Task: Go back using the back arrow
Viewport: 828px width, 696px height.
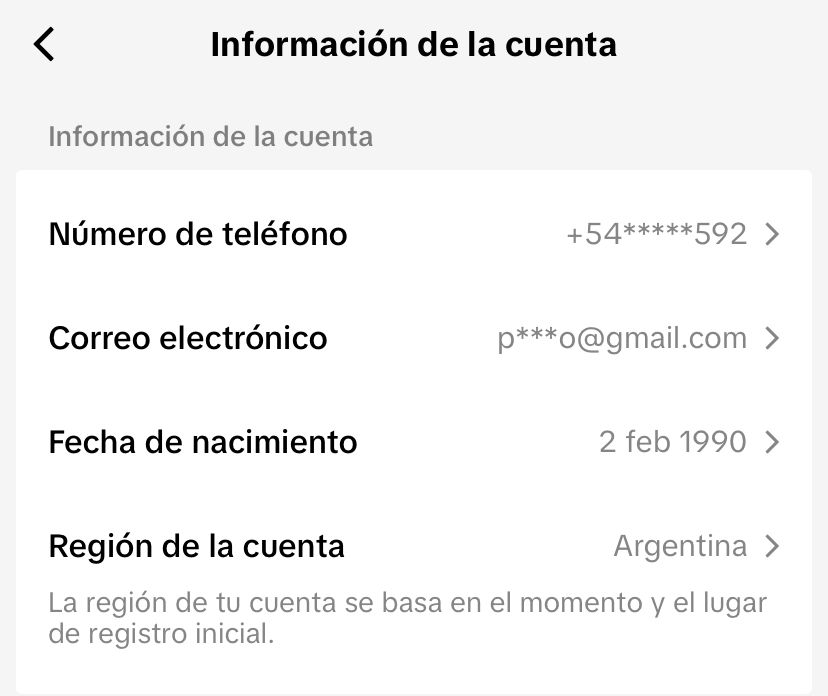Action: point(44,45)
